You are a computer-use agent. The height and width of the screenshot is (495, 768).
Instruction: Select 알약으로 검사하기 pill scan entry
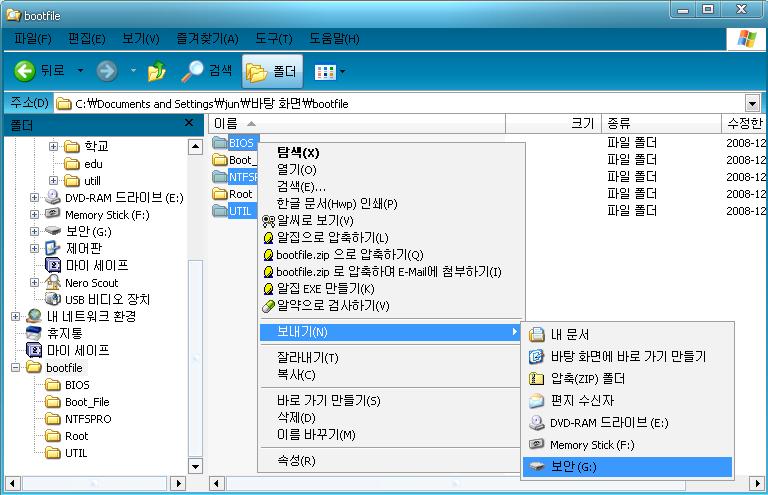click(x=332, y=305)
